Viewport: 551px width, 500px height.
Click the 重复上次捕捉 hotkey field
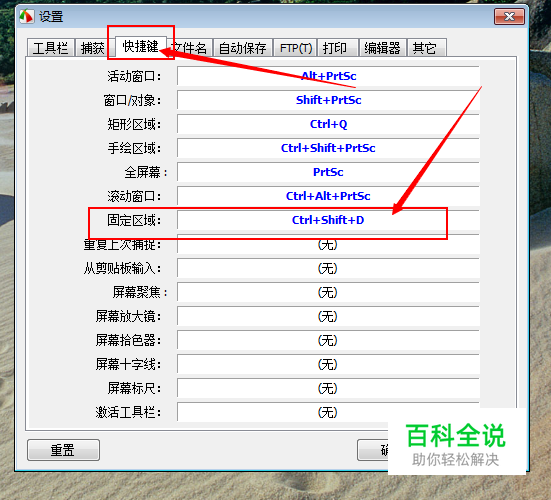pyautogui.click(x=329, y=244)
